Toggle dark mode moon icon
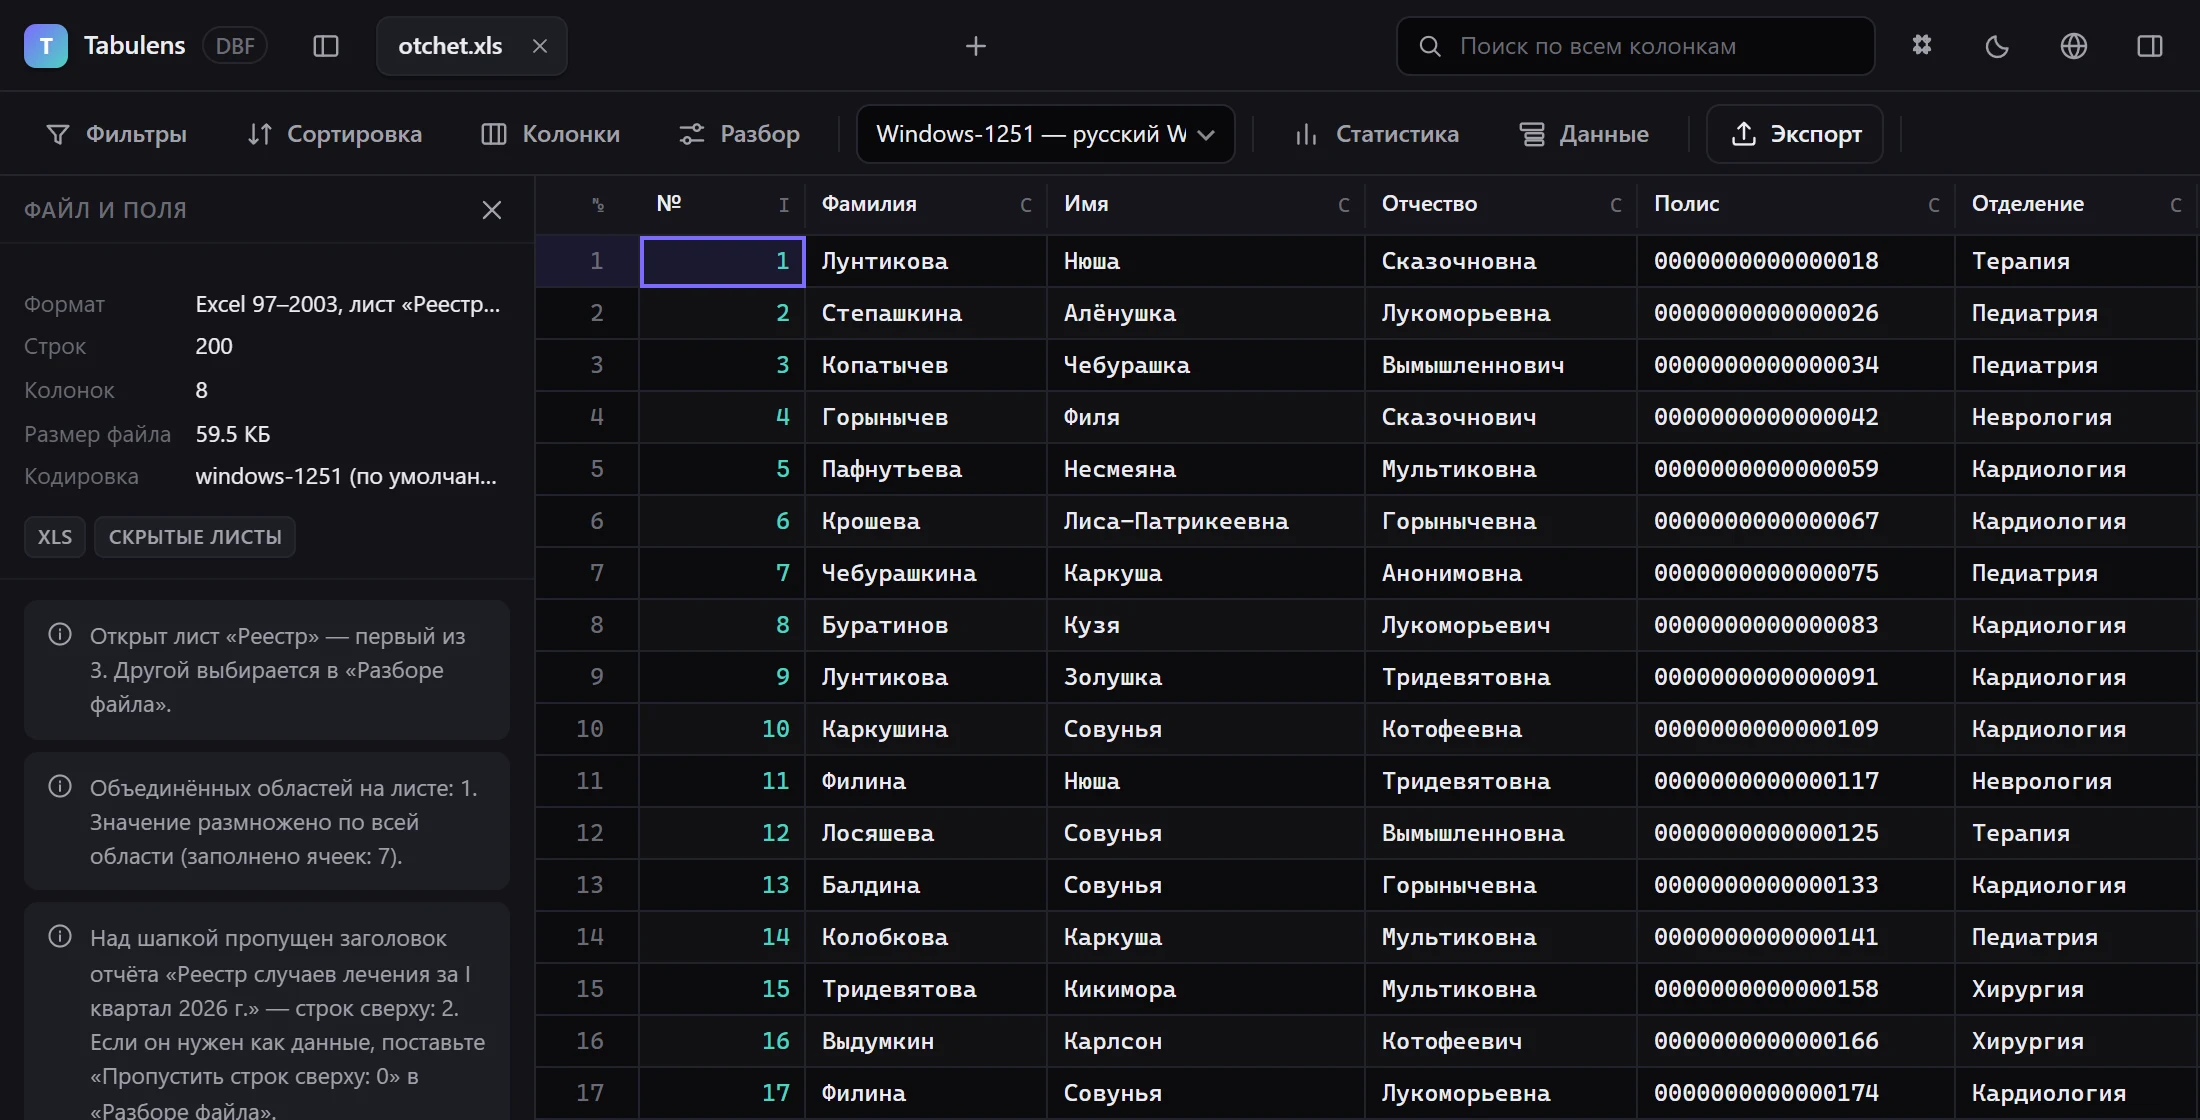 [1997, 46]
